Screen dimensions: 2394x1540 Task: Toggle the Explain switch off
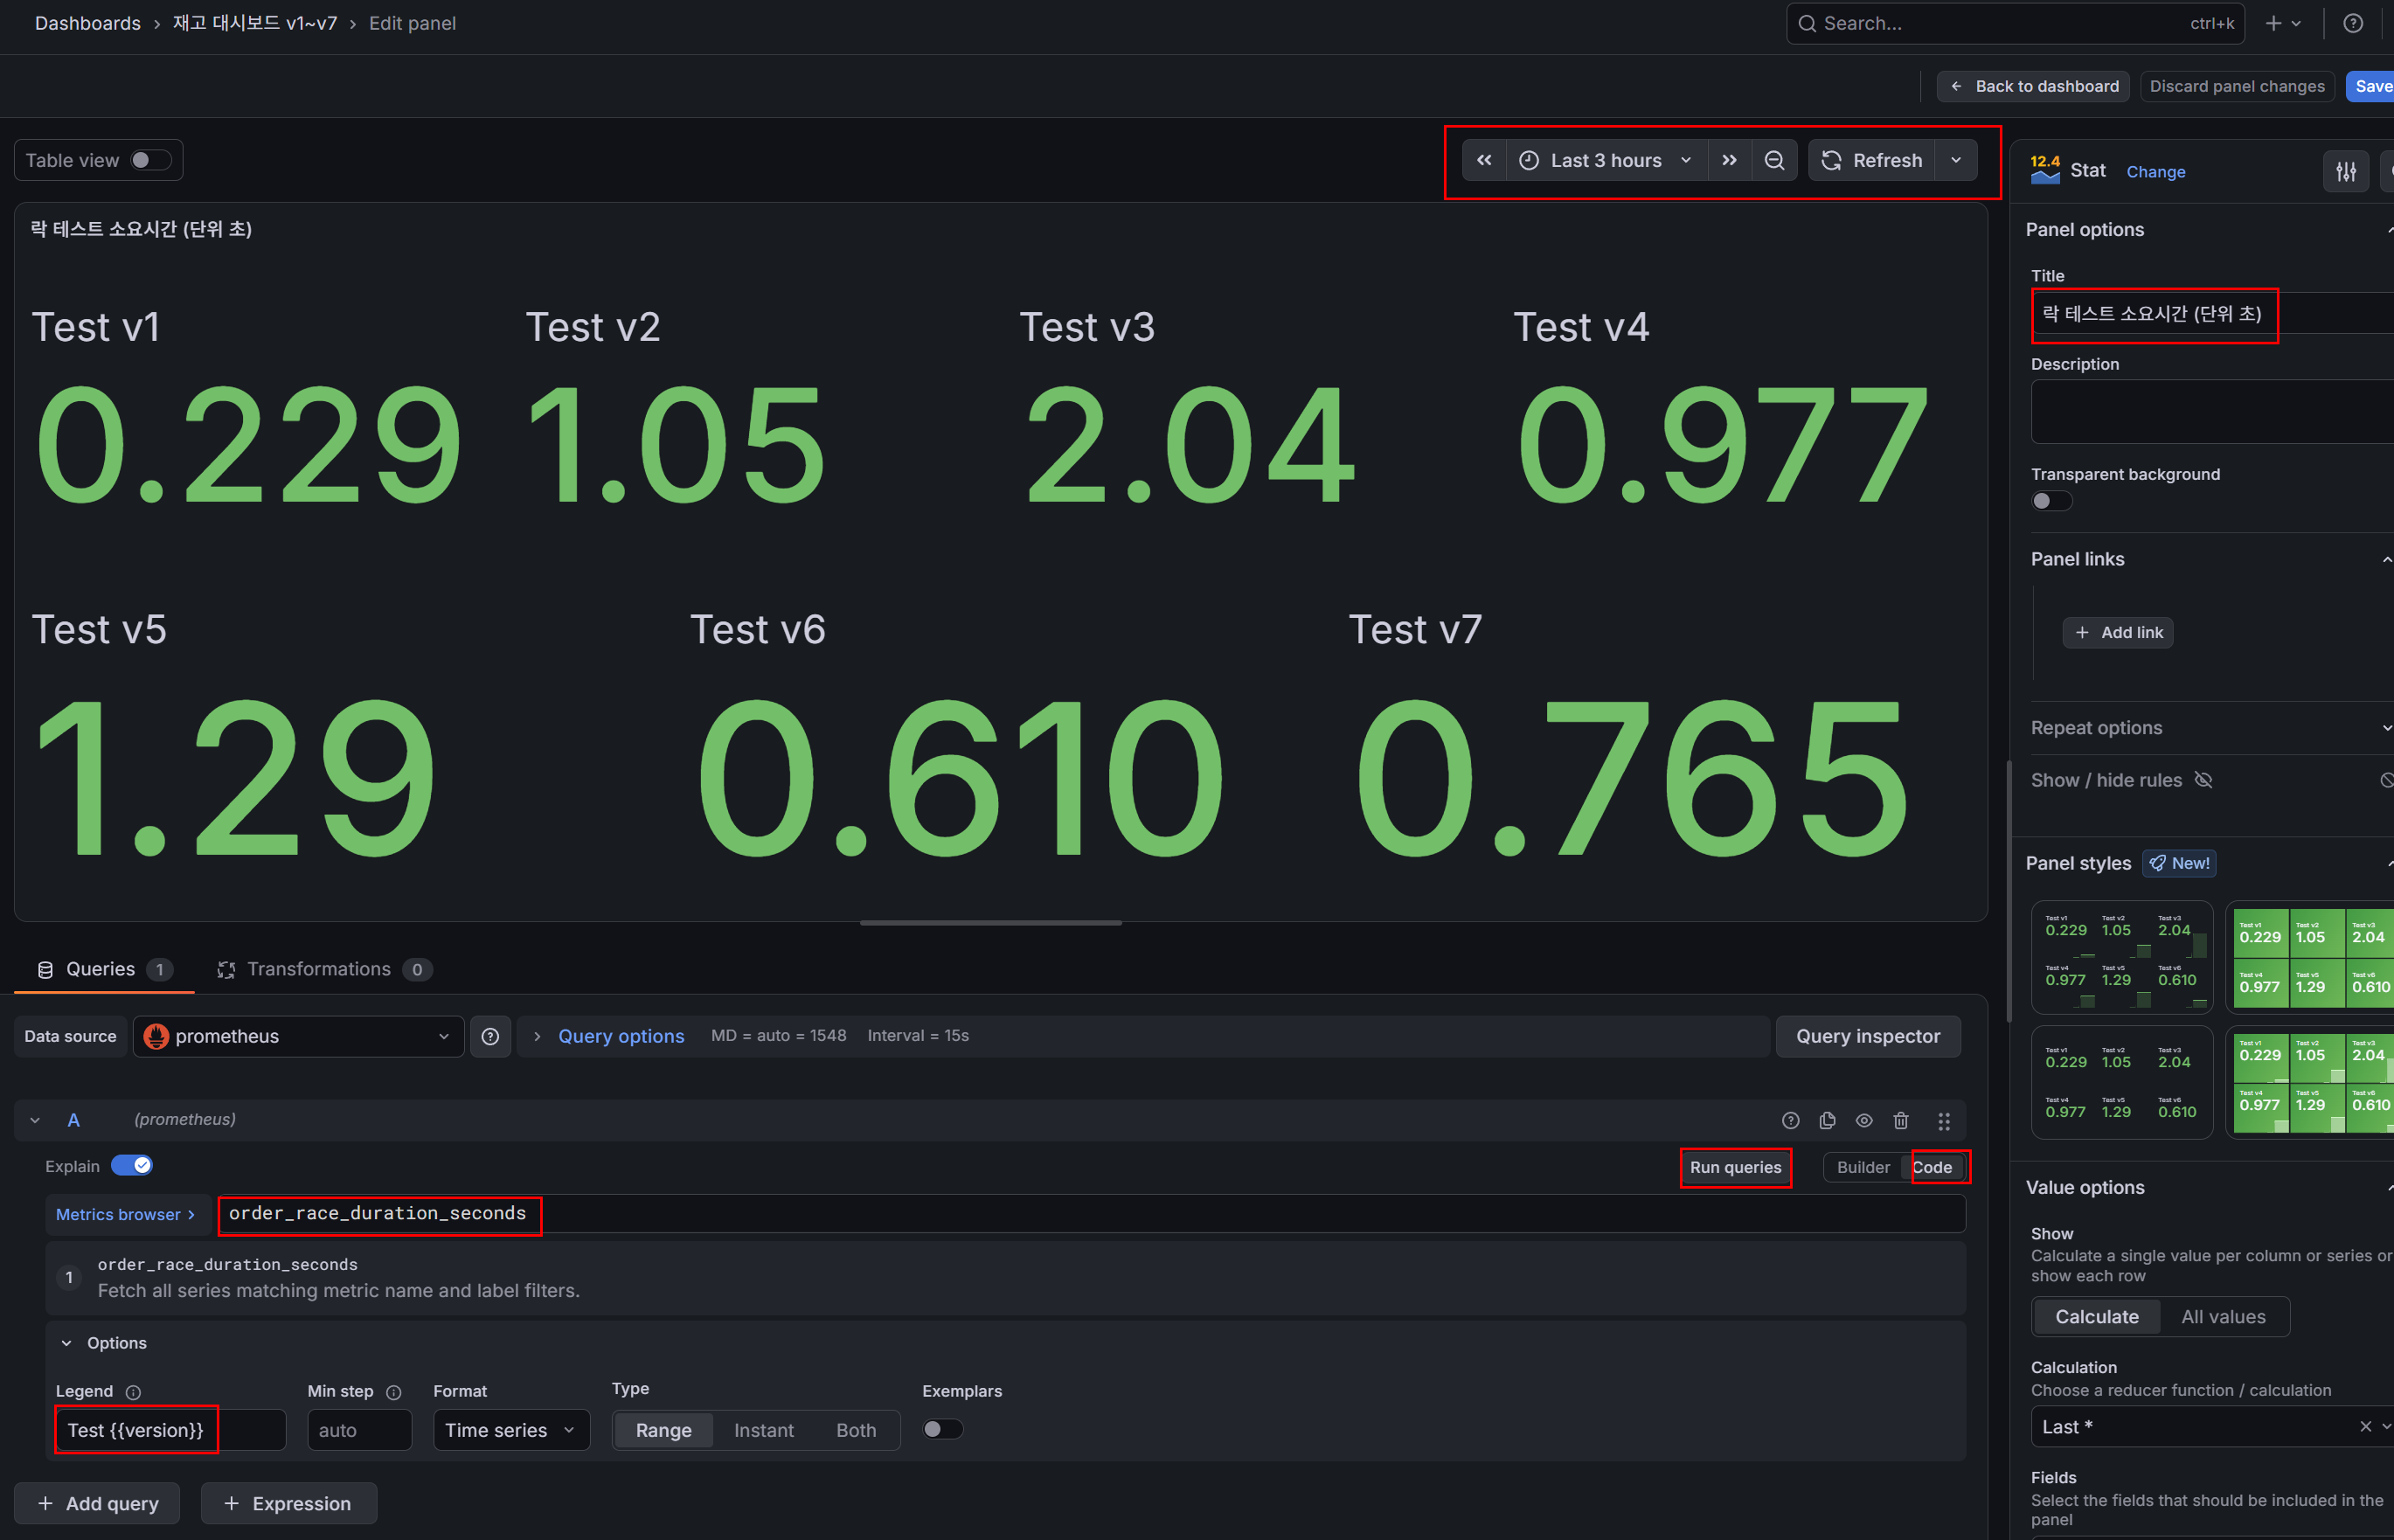click(131, 1166)
